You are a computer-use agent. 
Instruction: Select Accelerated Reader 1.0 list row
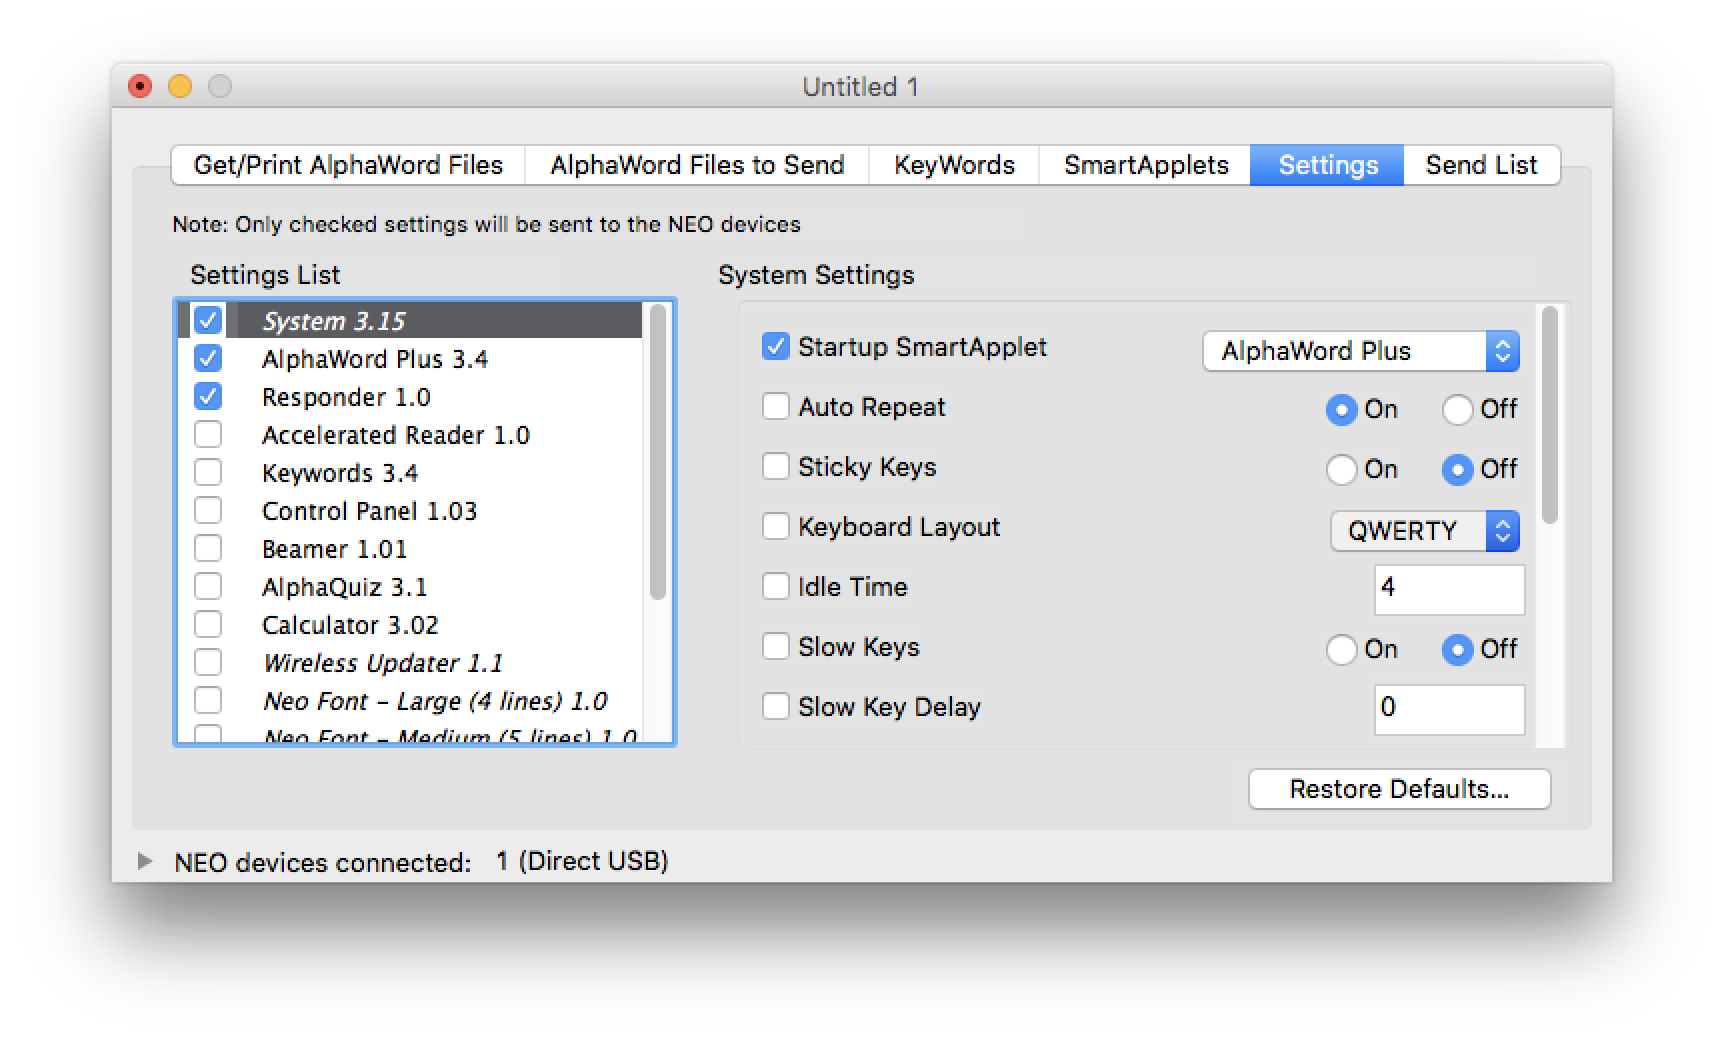(x=410, y=434)
